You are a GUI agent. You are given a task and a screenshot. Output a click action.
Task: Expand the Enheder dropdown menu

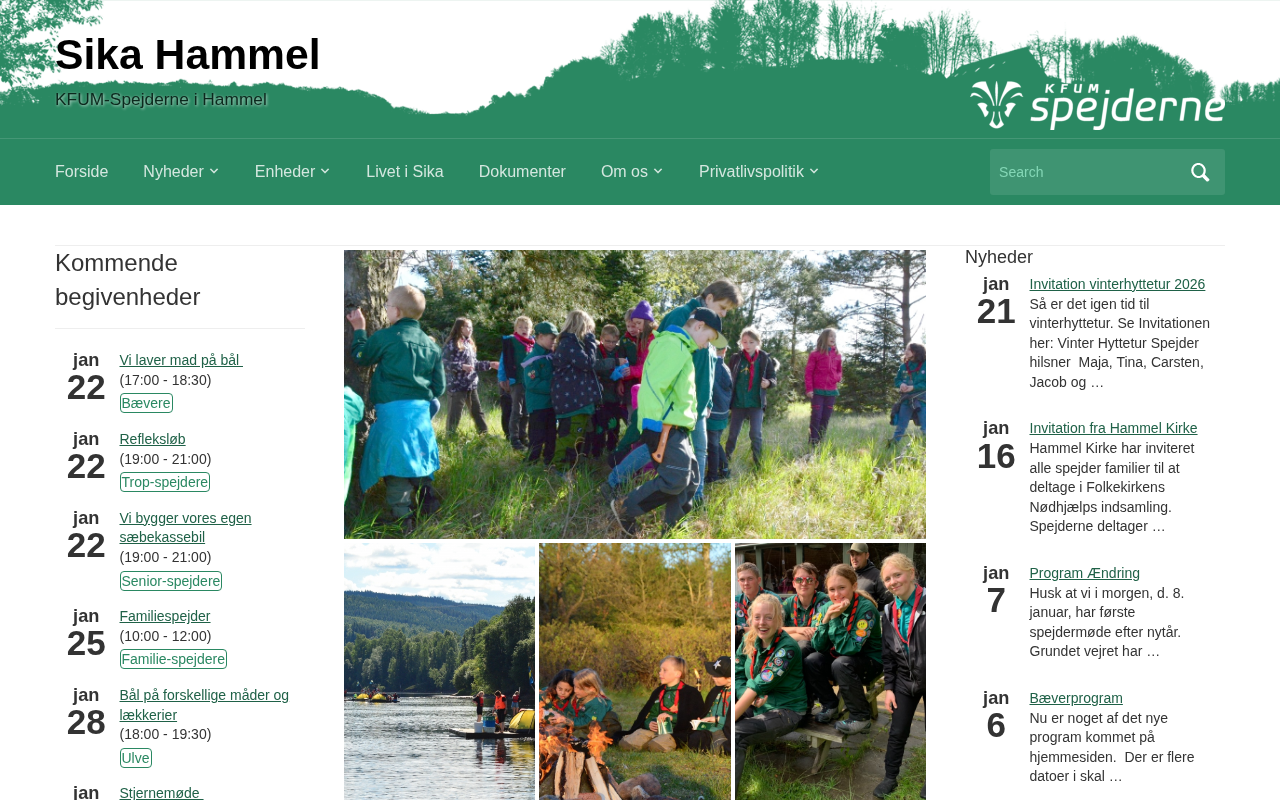click(292, 172)
